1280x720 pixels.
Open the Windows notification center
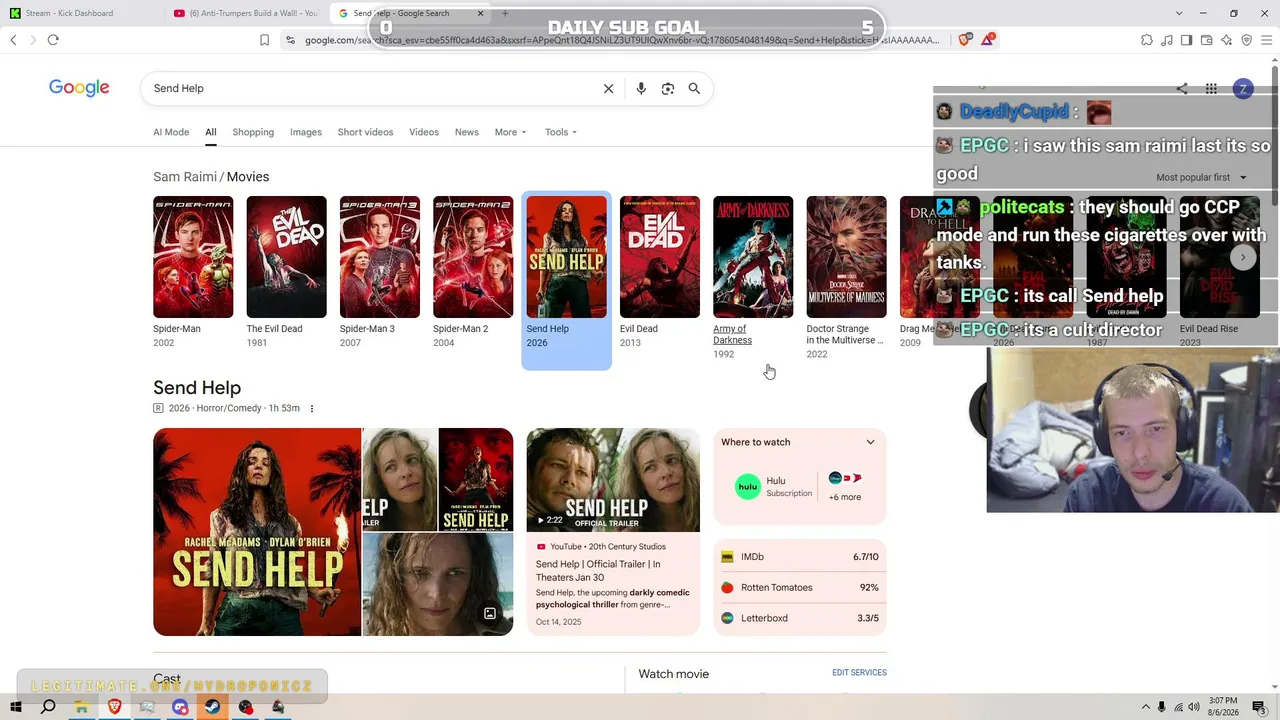(1259, 707)
